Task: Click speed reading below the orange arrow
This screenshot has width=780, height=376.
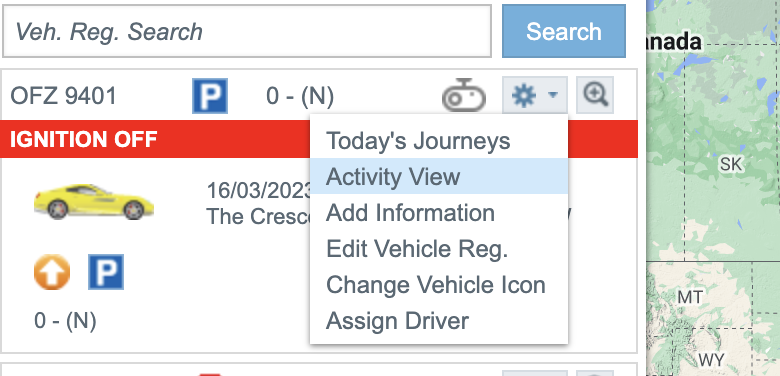Action: [65, 321]
